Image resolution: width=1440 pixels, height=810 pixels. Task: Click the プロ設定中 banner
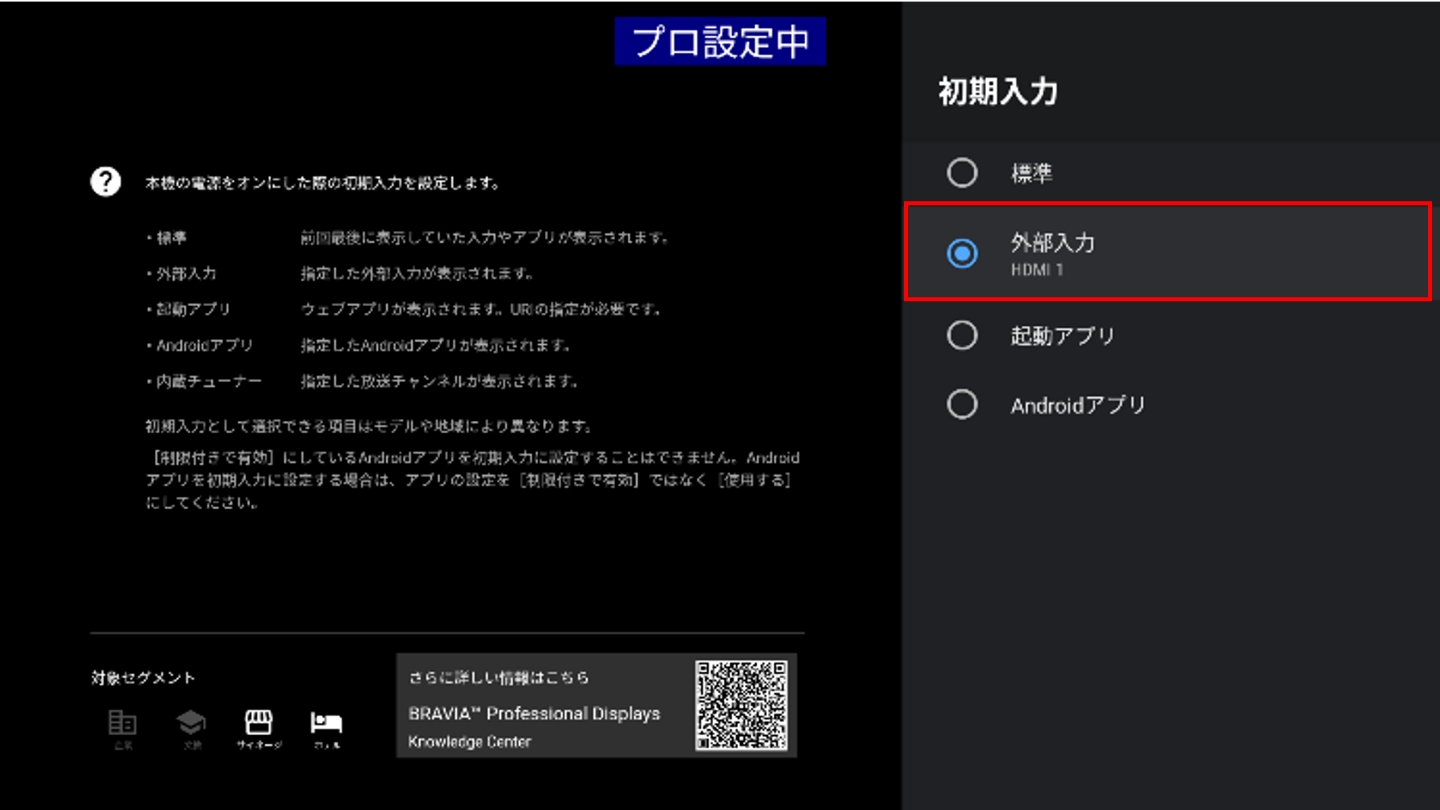click(720, 42)
